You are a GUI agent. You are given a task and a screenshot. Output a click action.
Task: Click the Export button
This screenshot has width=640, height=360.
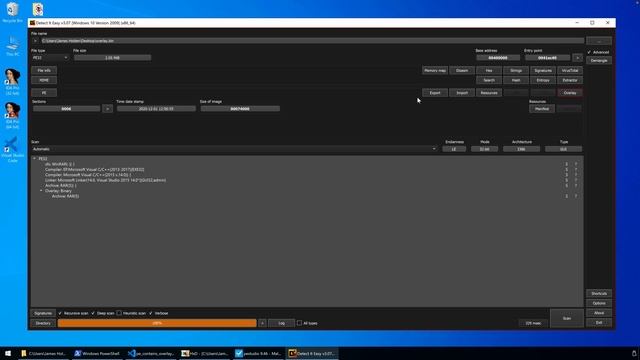[x=435, y=93]
